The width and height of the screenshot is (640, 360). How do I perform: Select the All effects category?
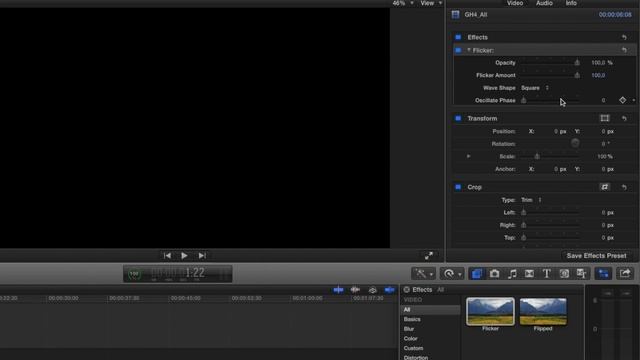[430, 310]
